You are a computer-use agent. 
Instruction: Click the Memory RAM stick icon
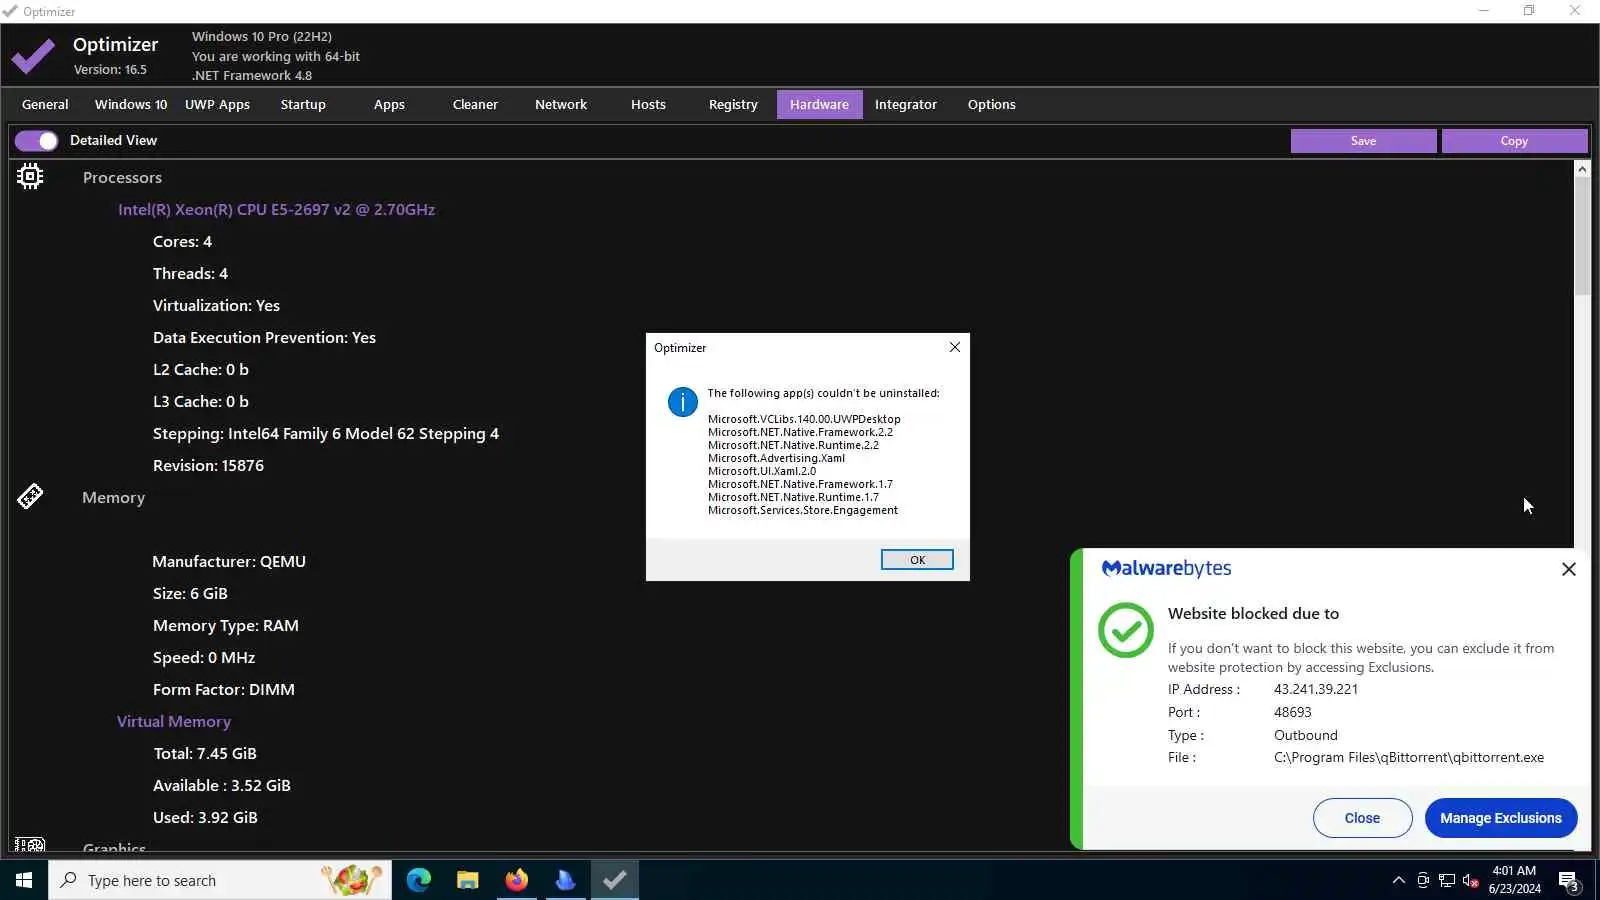30,496
